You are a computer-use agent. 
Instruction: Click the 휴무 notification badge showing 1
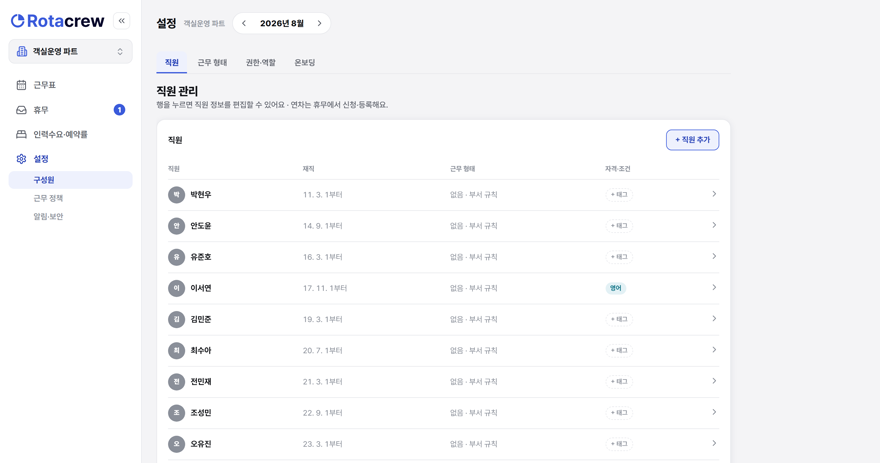(x=119, y=110)
